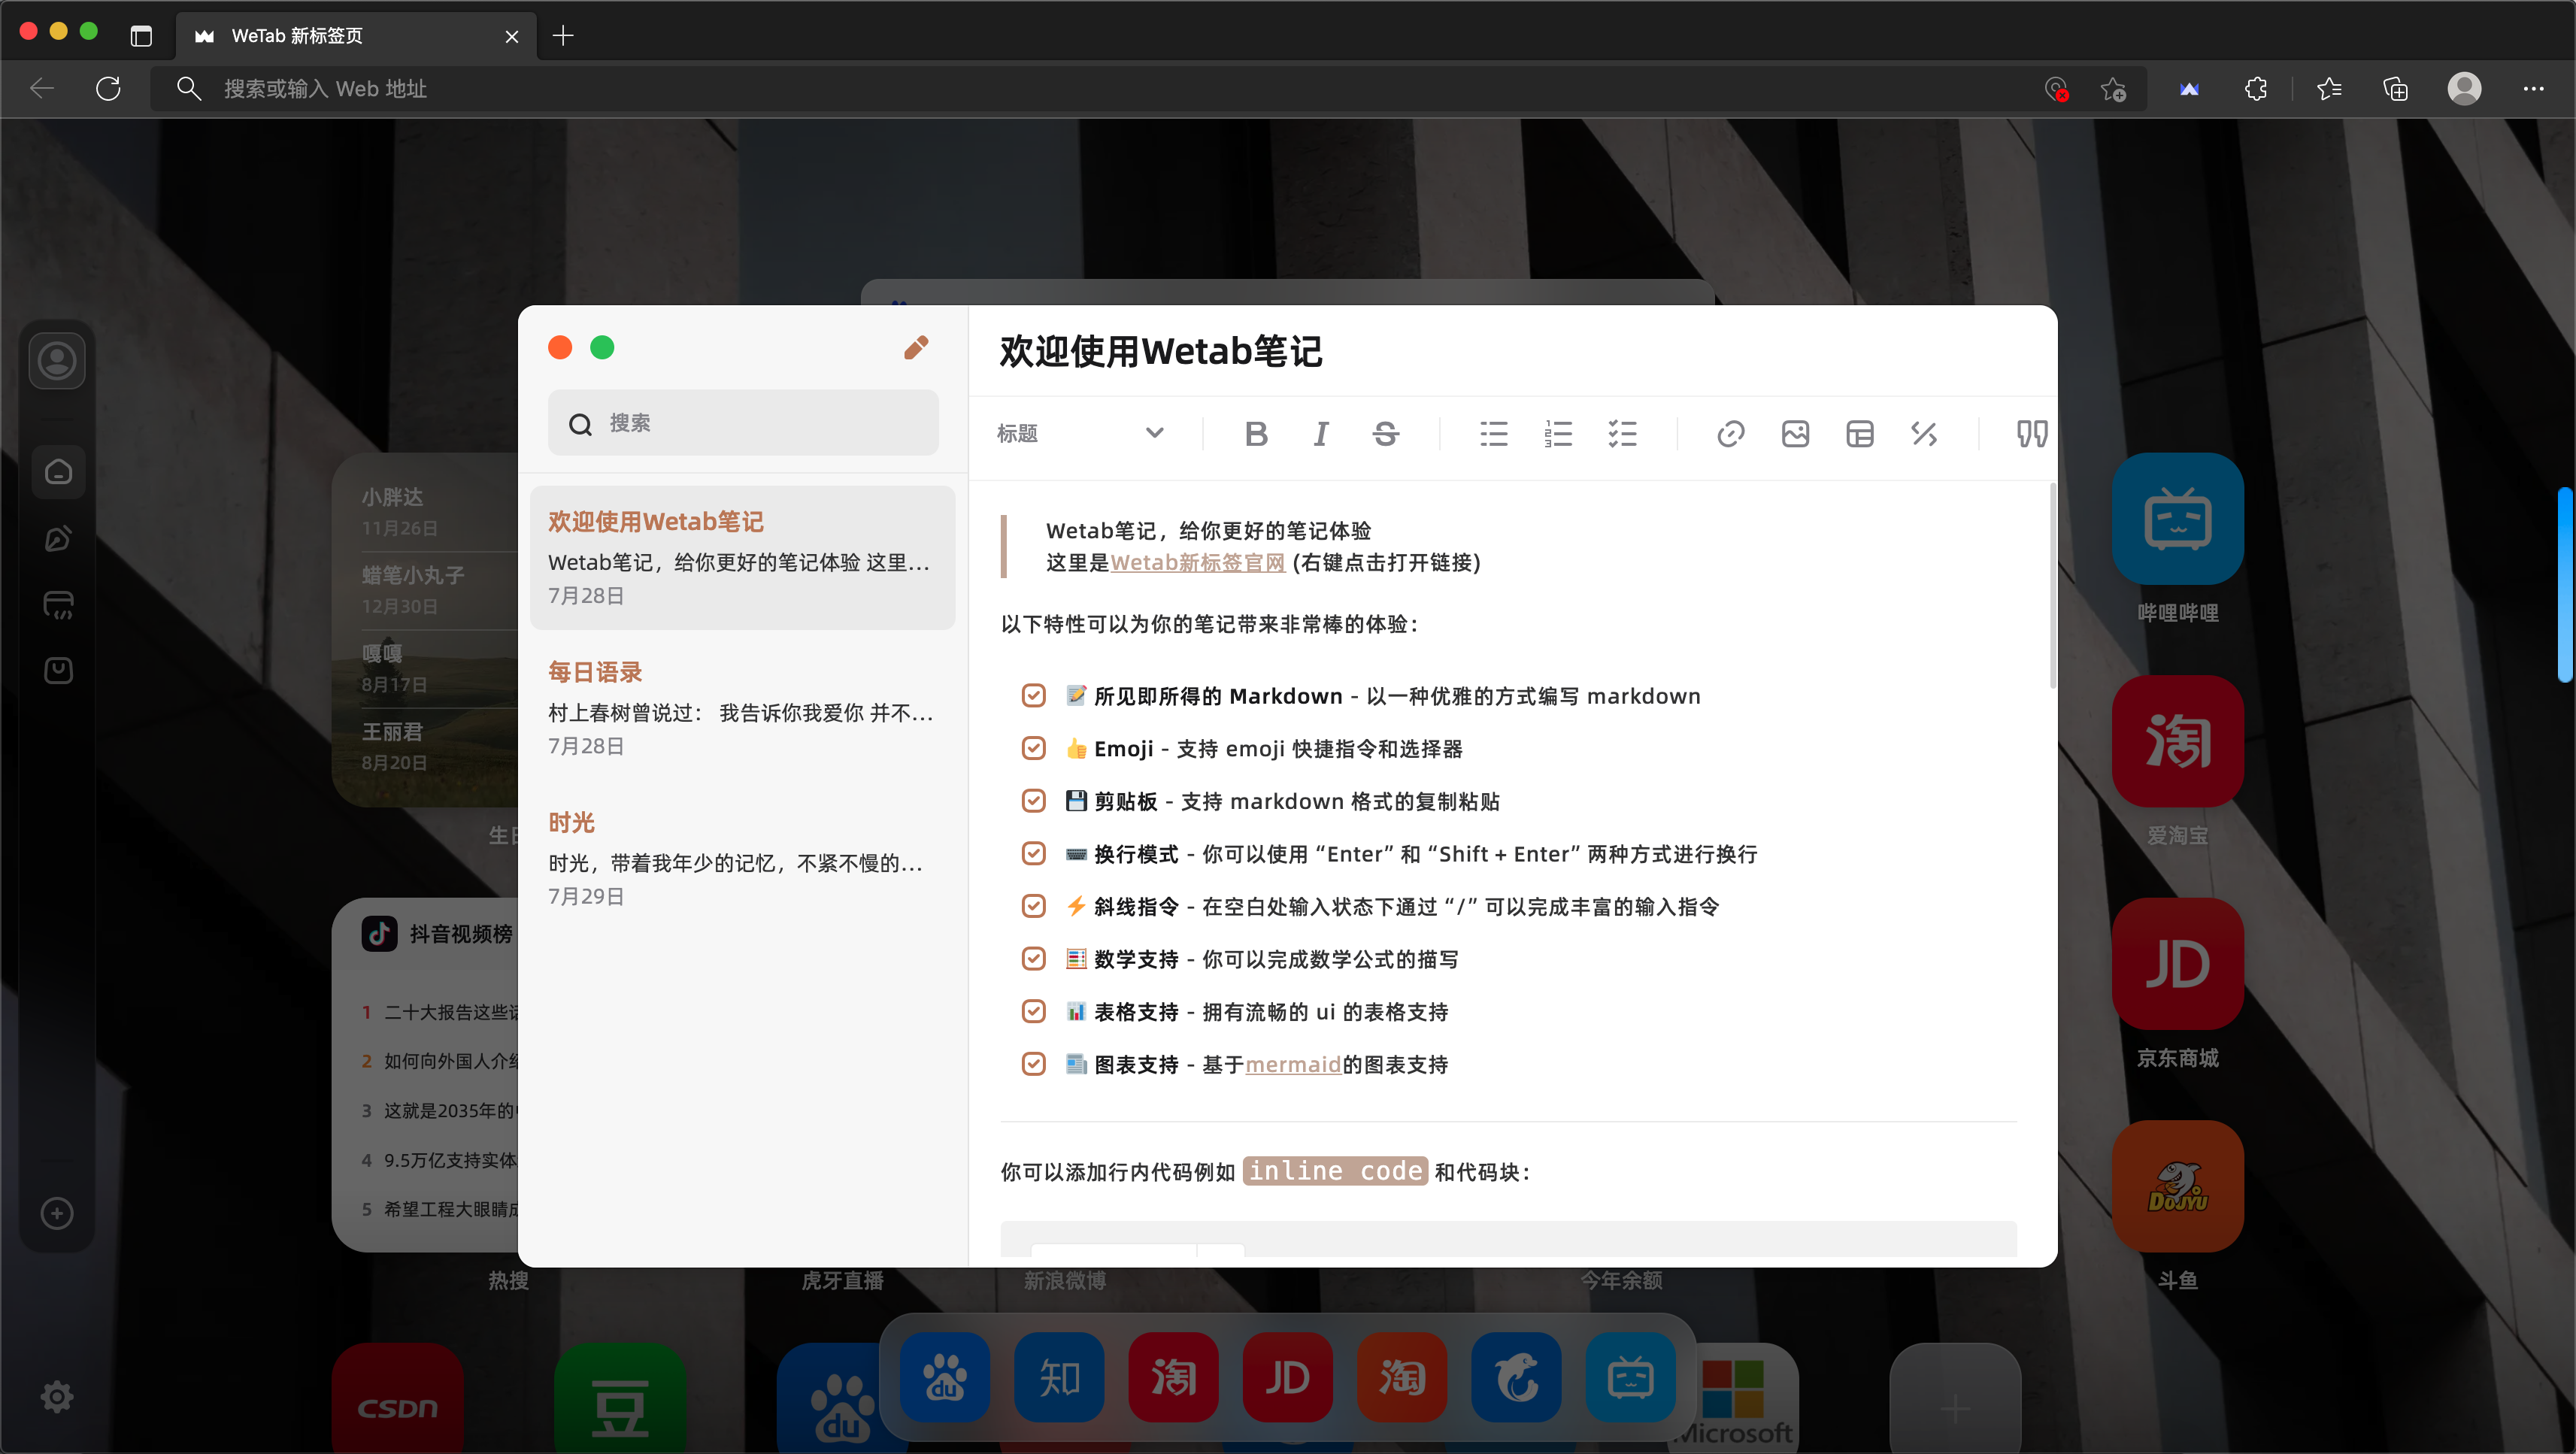2576x1454 pixels.
Task: Open the browser favorites list
Action: [2329, 89]
